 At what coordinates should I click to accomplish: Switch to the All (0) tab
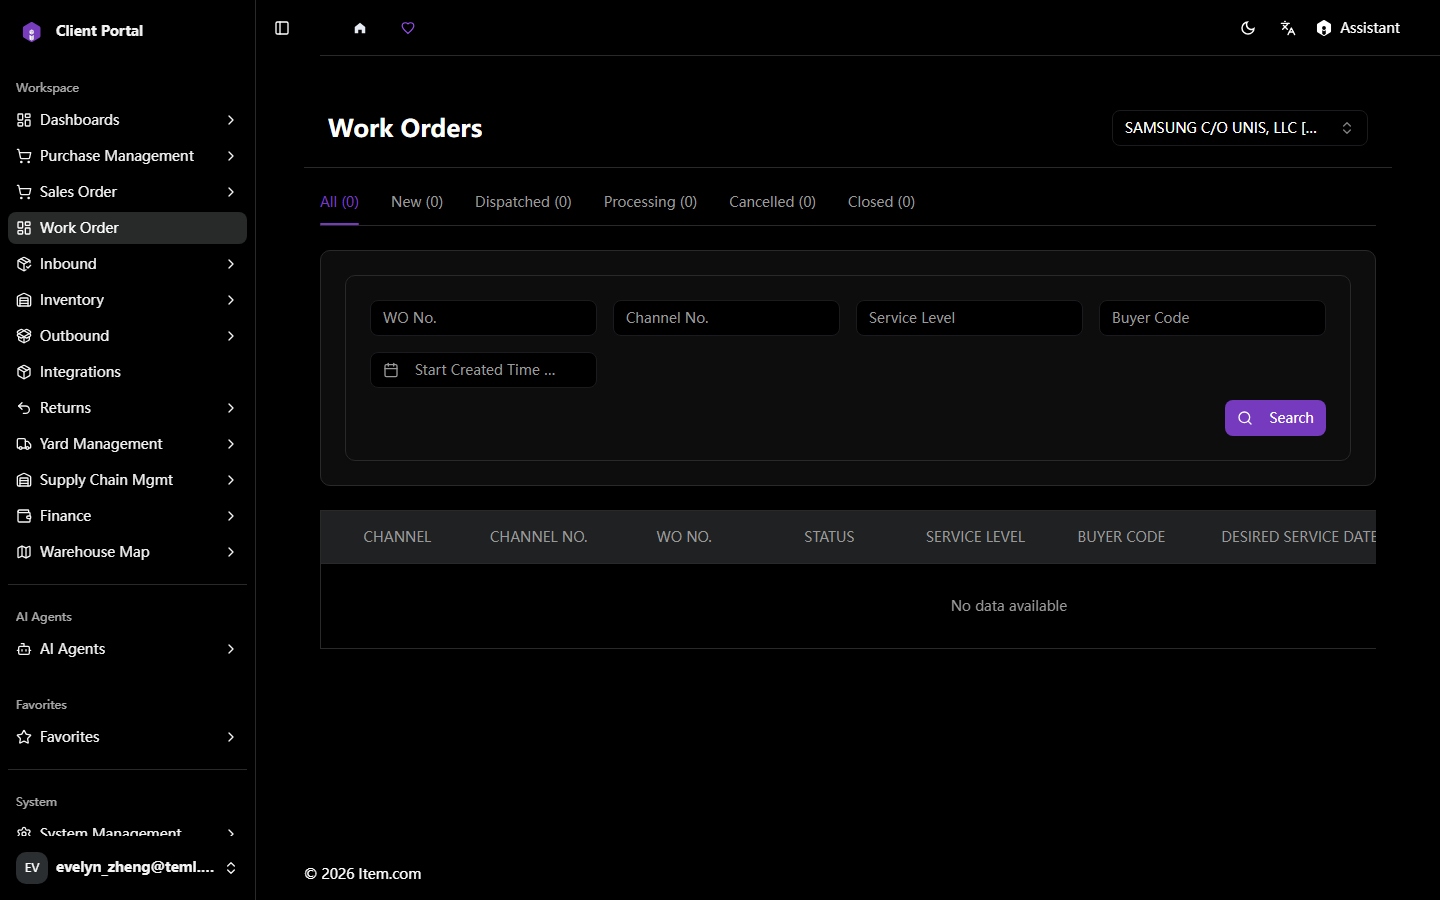point(339,202)
